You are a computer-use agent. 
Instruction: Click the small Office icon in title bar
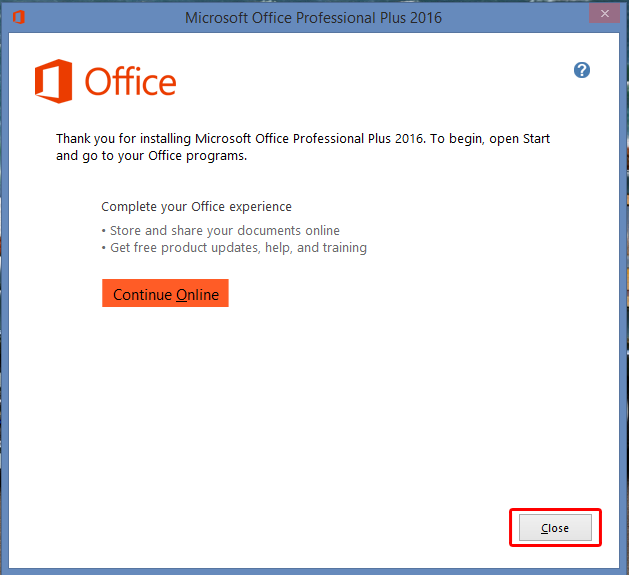point(18,17)
